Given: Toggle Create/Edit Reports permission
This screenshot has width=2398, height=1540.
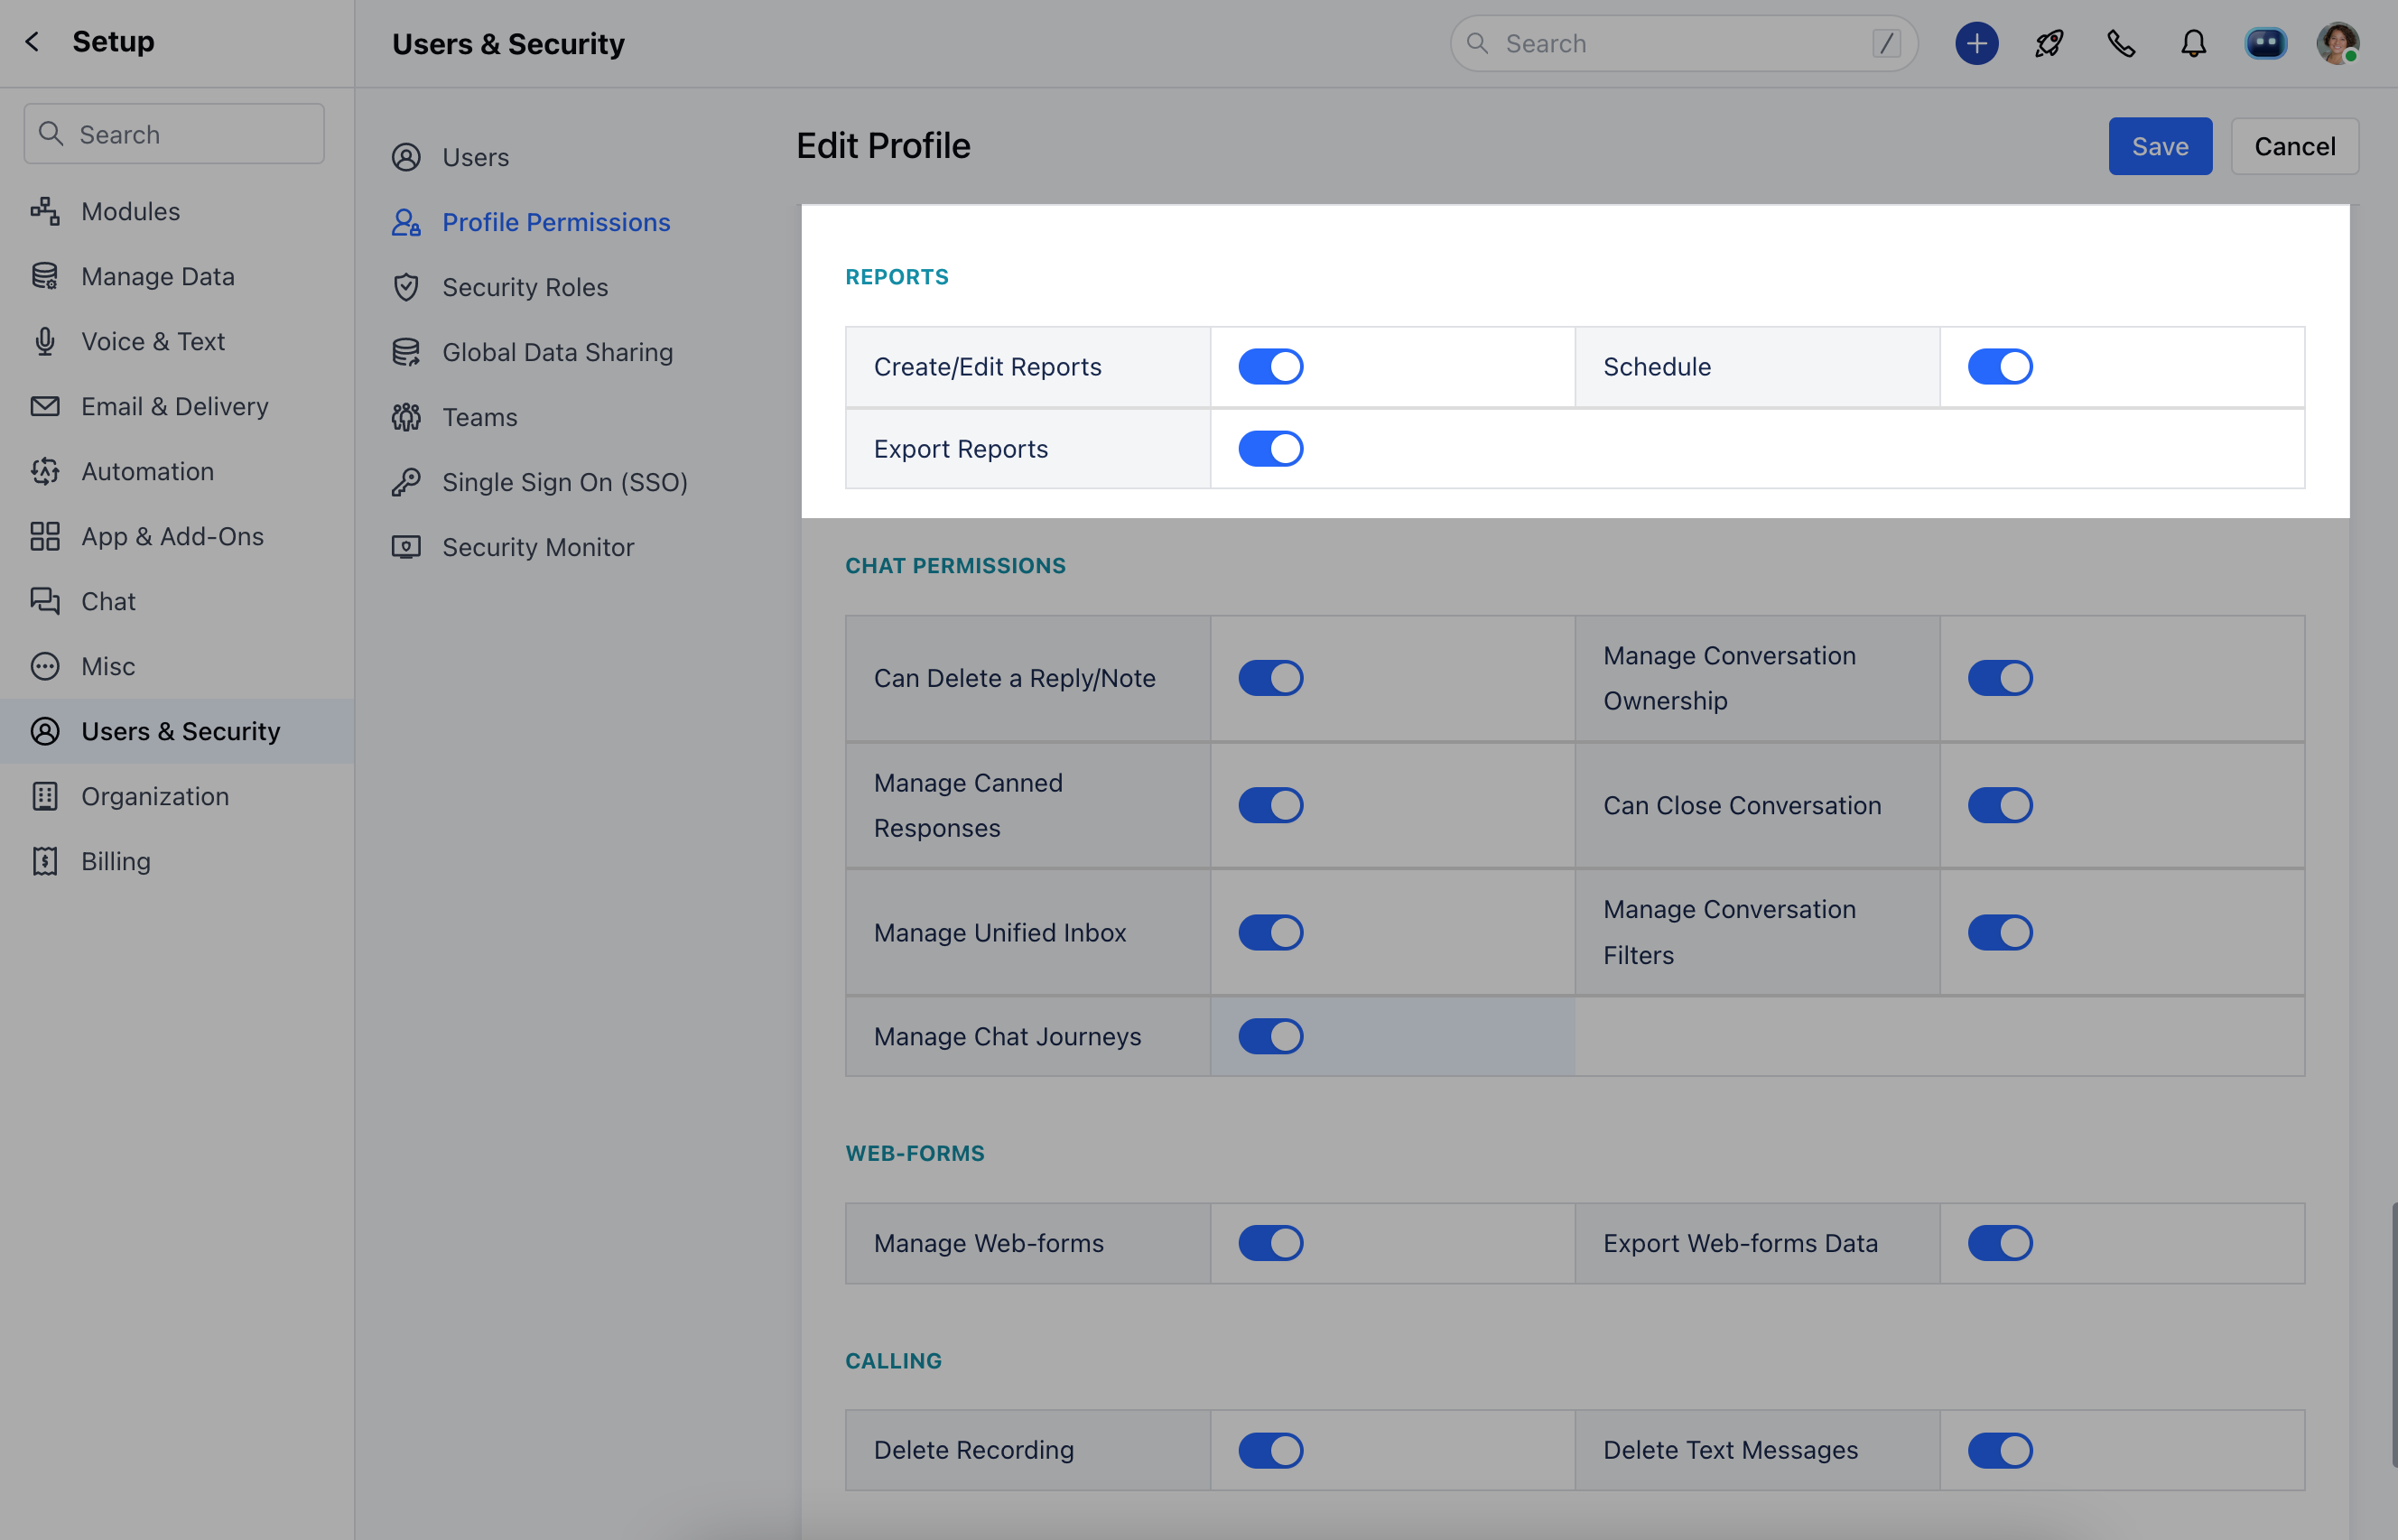Looking at the screenshot, I should tap(1271, 367).
